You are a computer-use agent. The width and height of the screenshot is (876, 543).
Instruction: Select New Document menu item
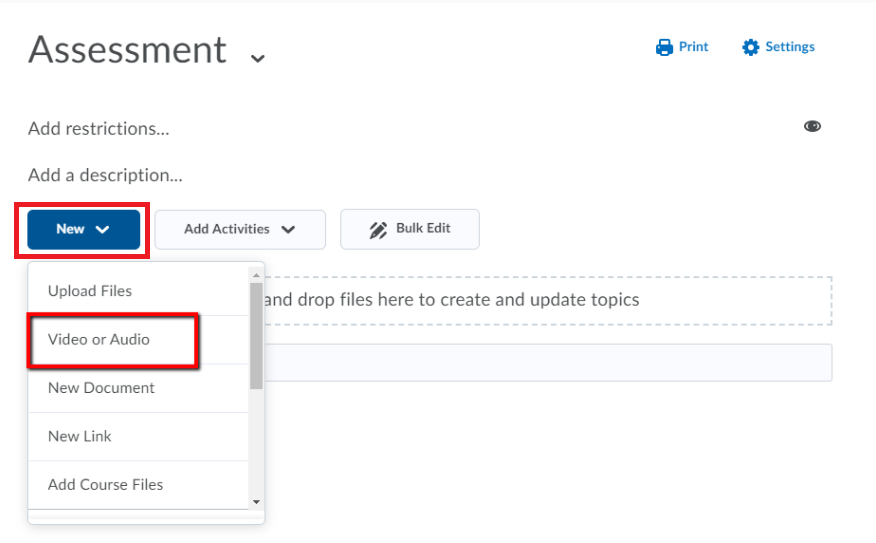(x=138, y=388)
